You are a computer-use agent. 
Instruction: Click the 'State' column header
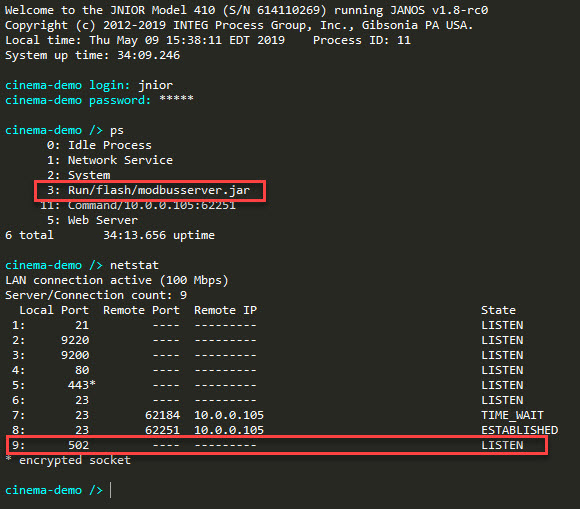pos(499,310)
